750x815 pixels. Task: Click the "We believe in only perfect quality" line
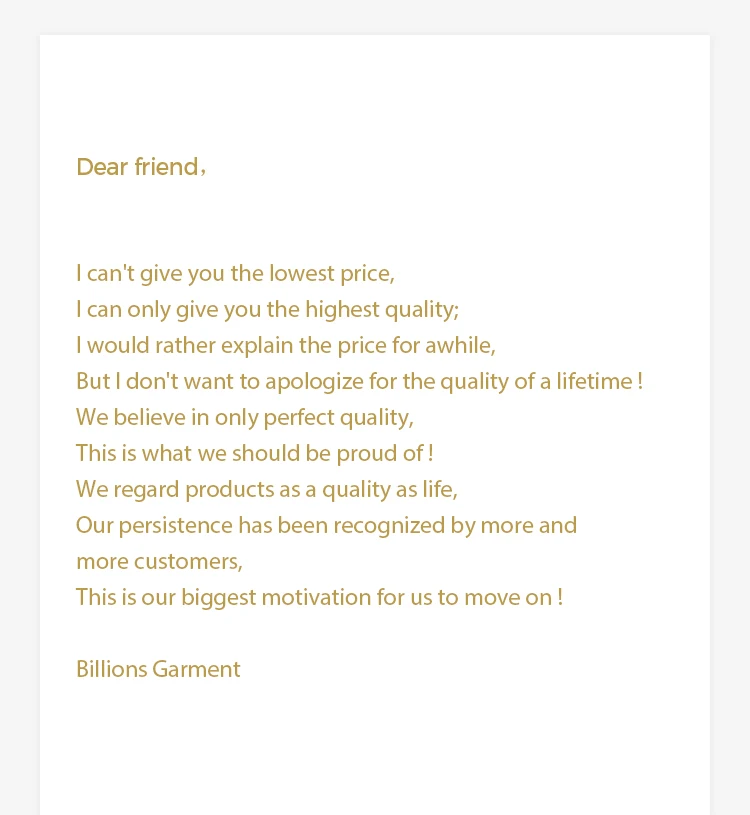coord(244,417)
